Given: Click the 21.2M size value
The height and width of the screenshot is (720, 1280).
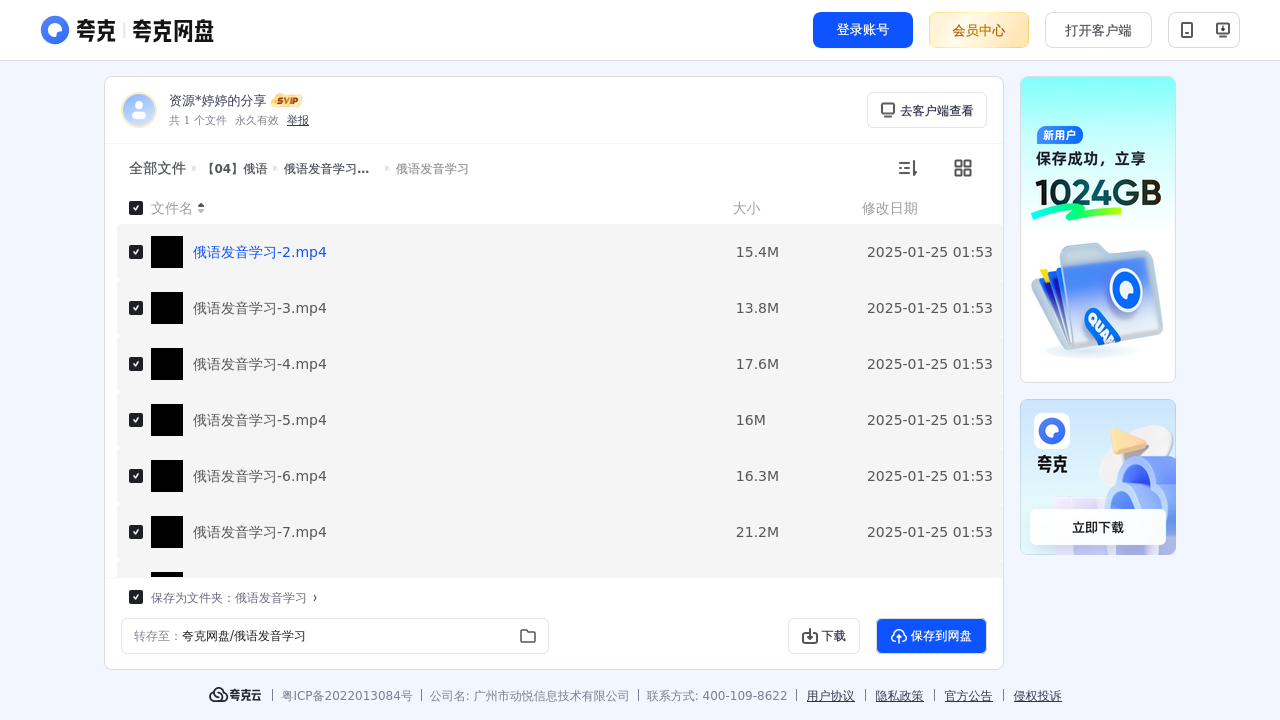Looking at the screenshot, I should coord(757,532).
